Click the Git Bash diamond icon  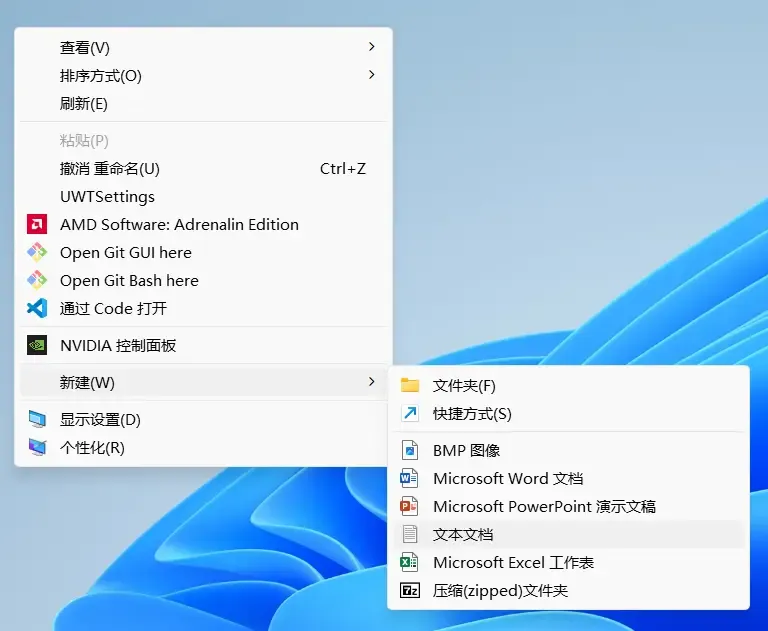(37, 280)
